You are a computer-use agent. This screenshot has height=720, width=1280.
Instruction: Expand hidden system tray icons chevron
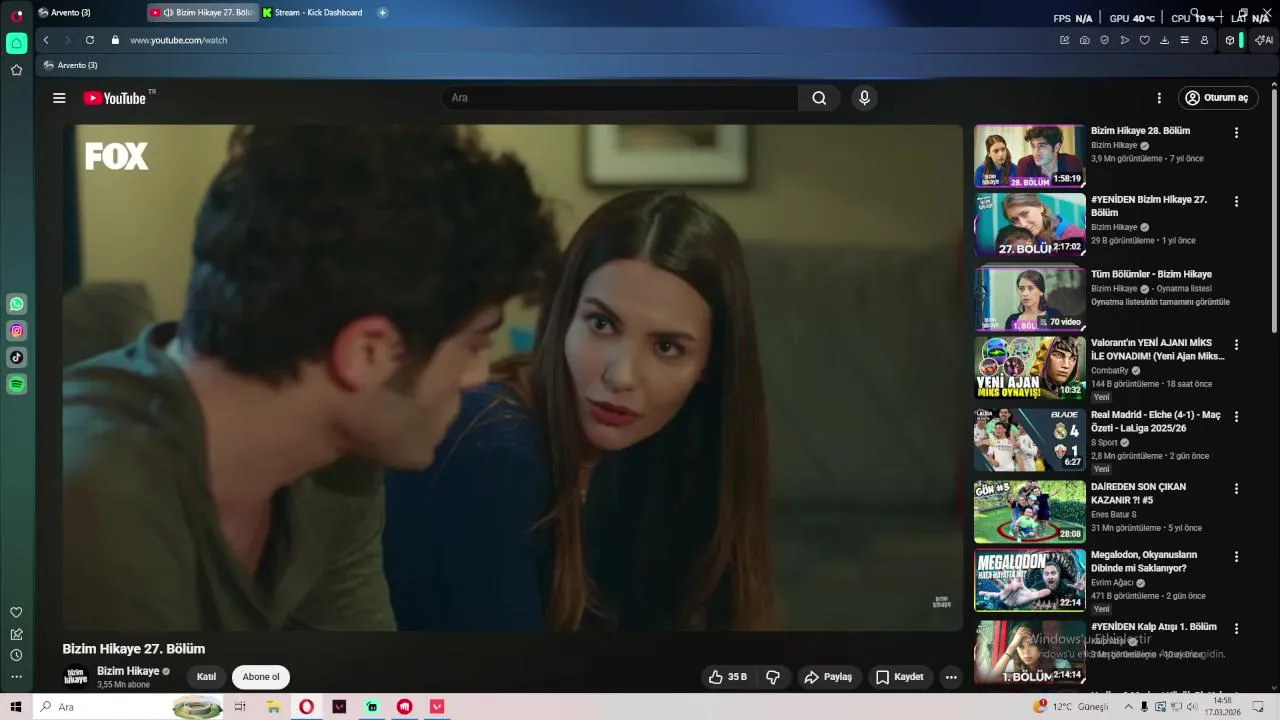pyautogui.click(x=1129, y=707)
